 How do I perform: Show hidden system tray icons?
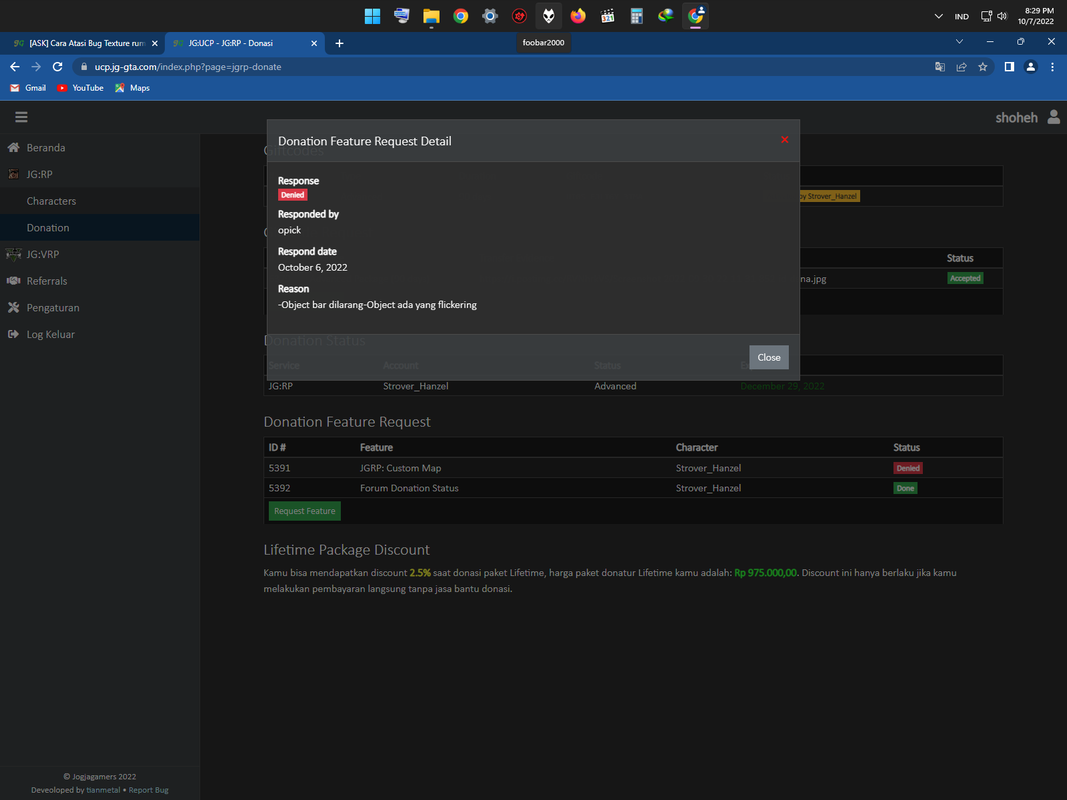click(x=938, y=16)
